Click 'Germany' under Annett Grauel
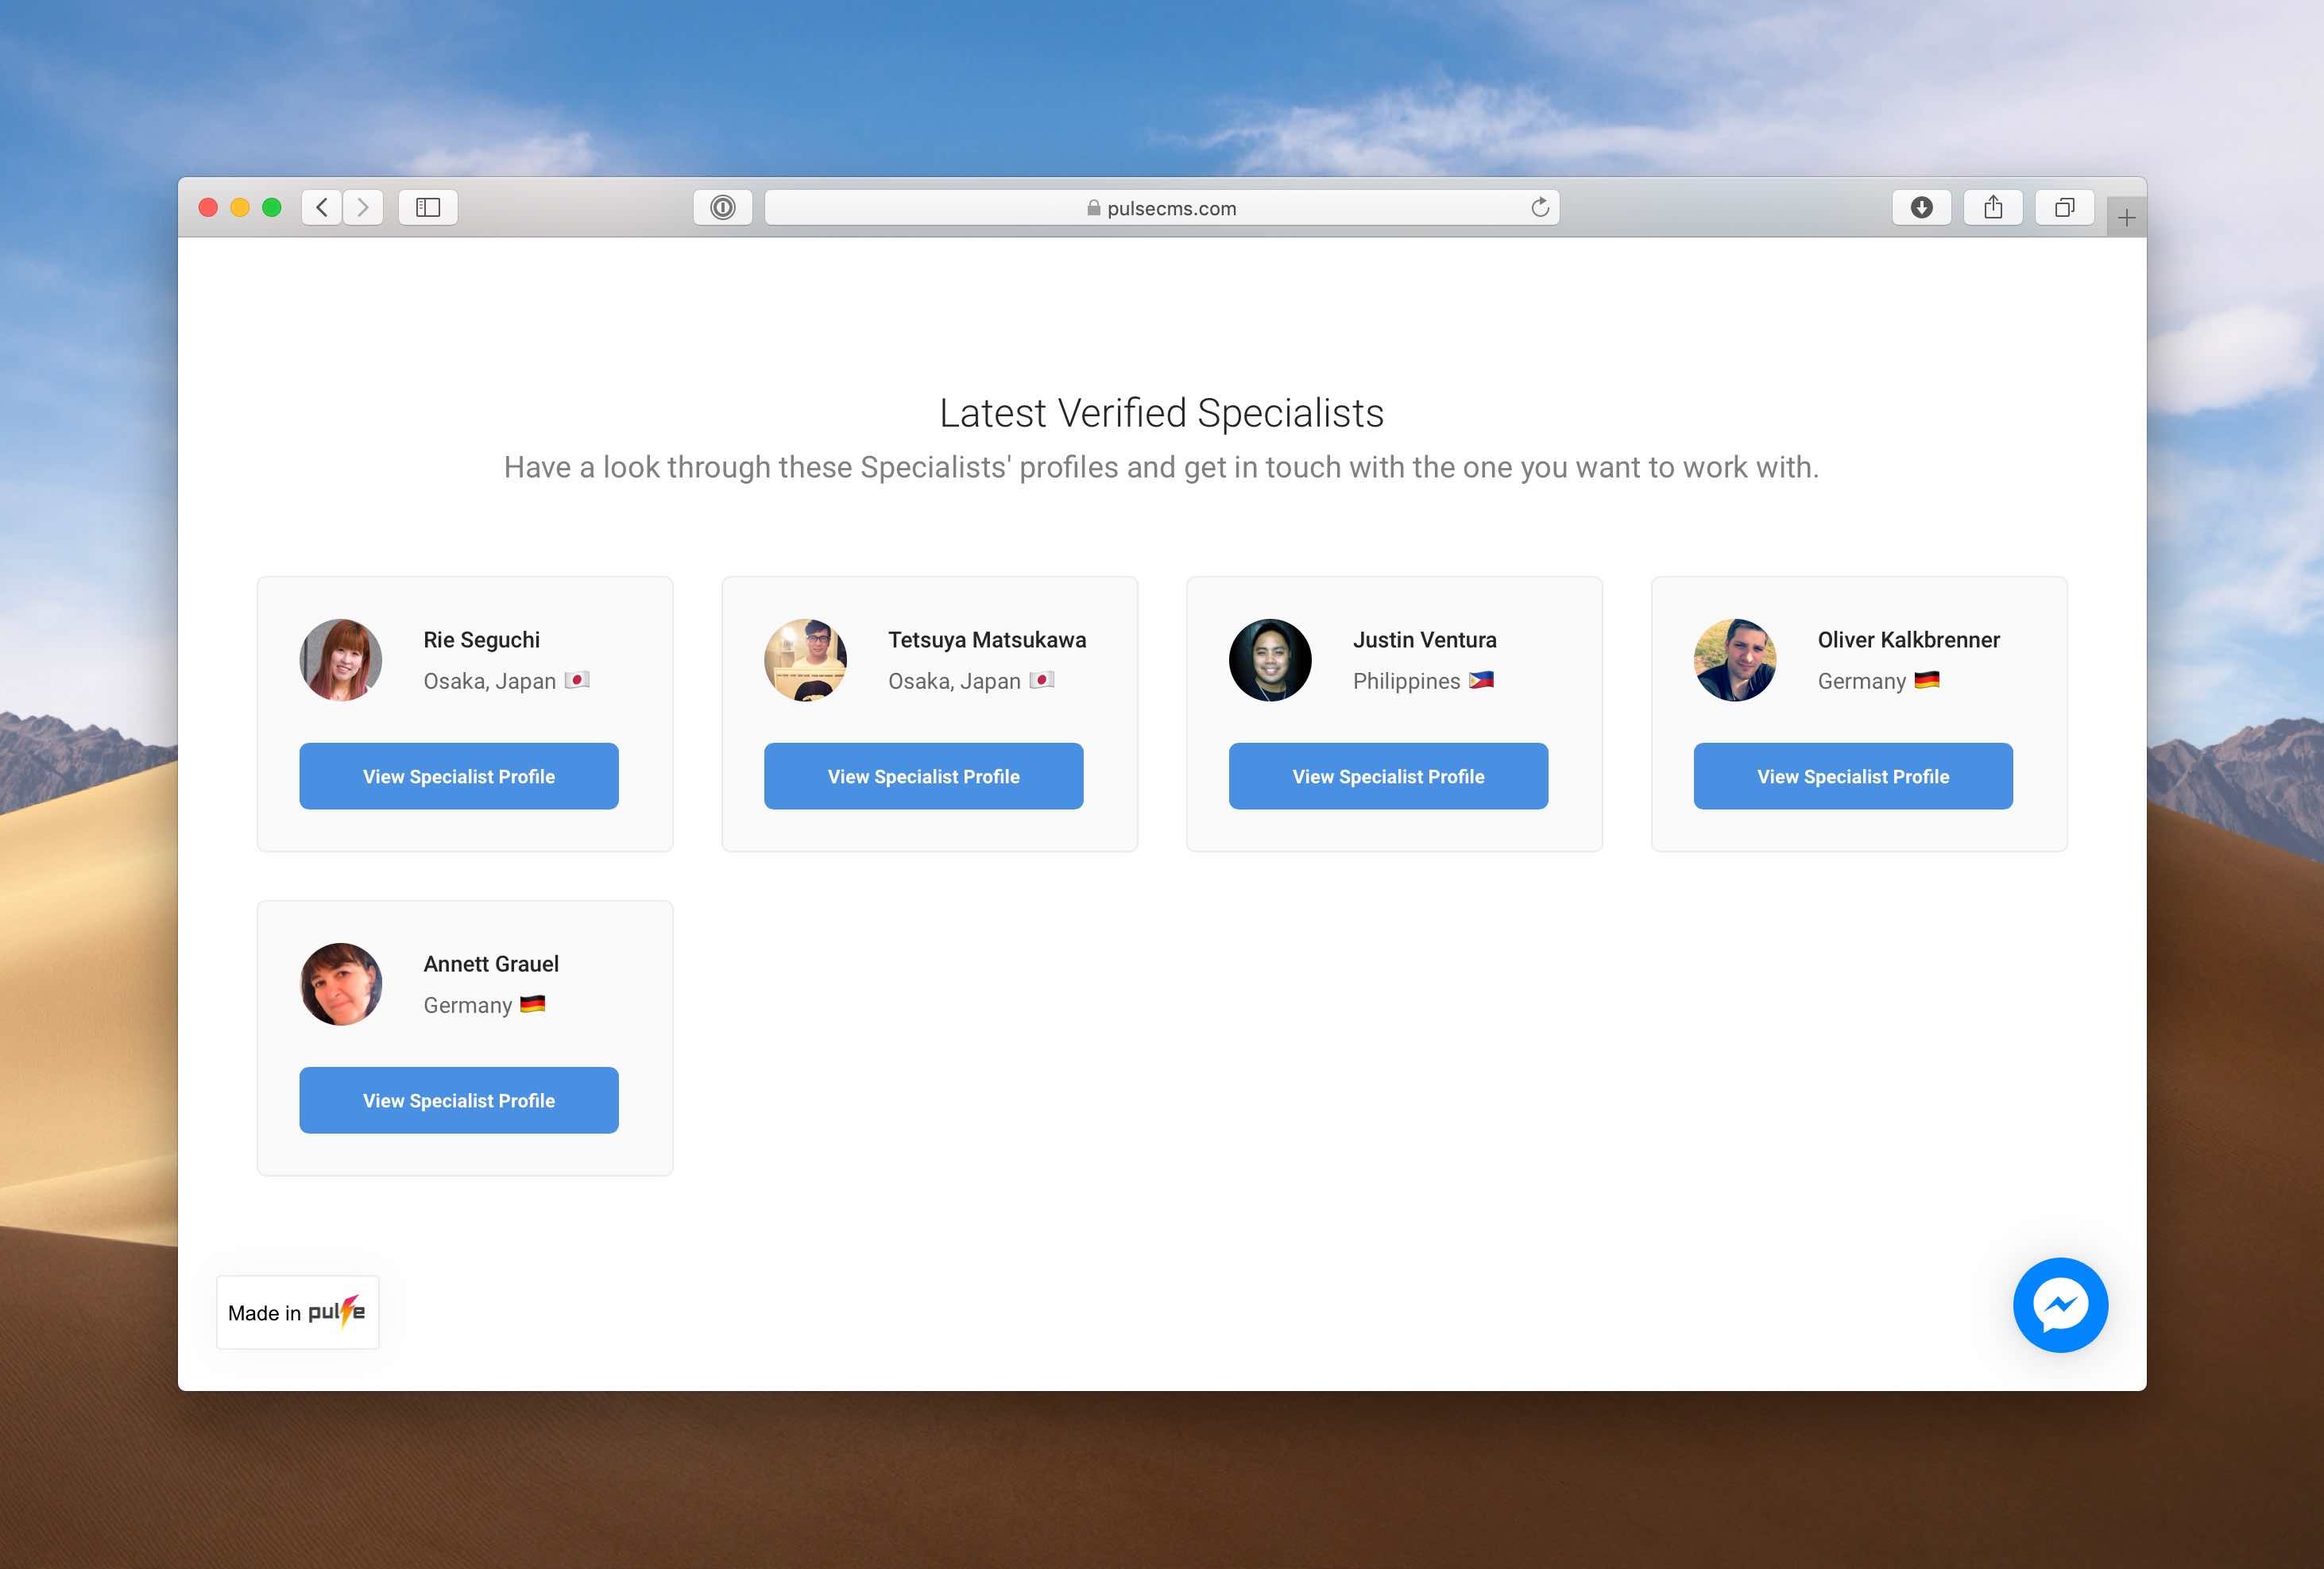Viewport: 2324px width, 1569px height. 467,1005
